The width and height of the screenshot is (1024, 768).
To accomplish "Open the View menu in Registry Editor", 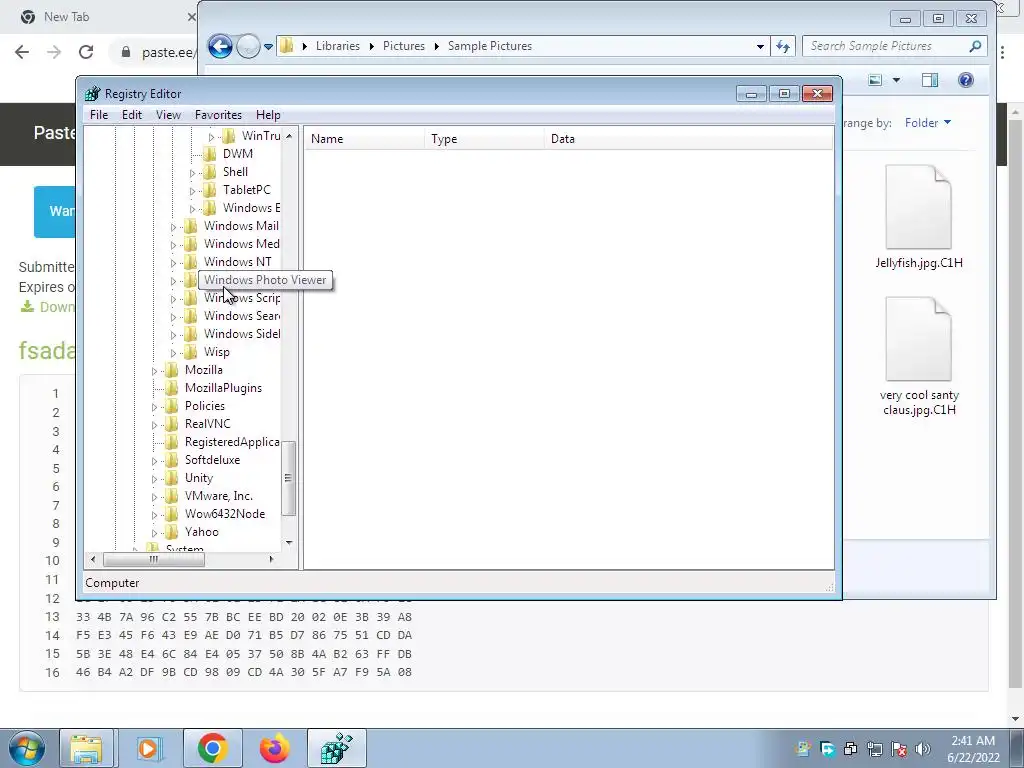I will click(x=168, y=115).
